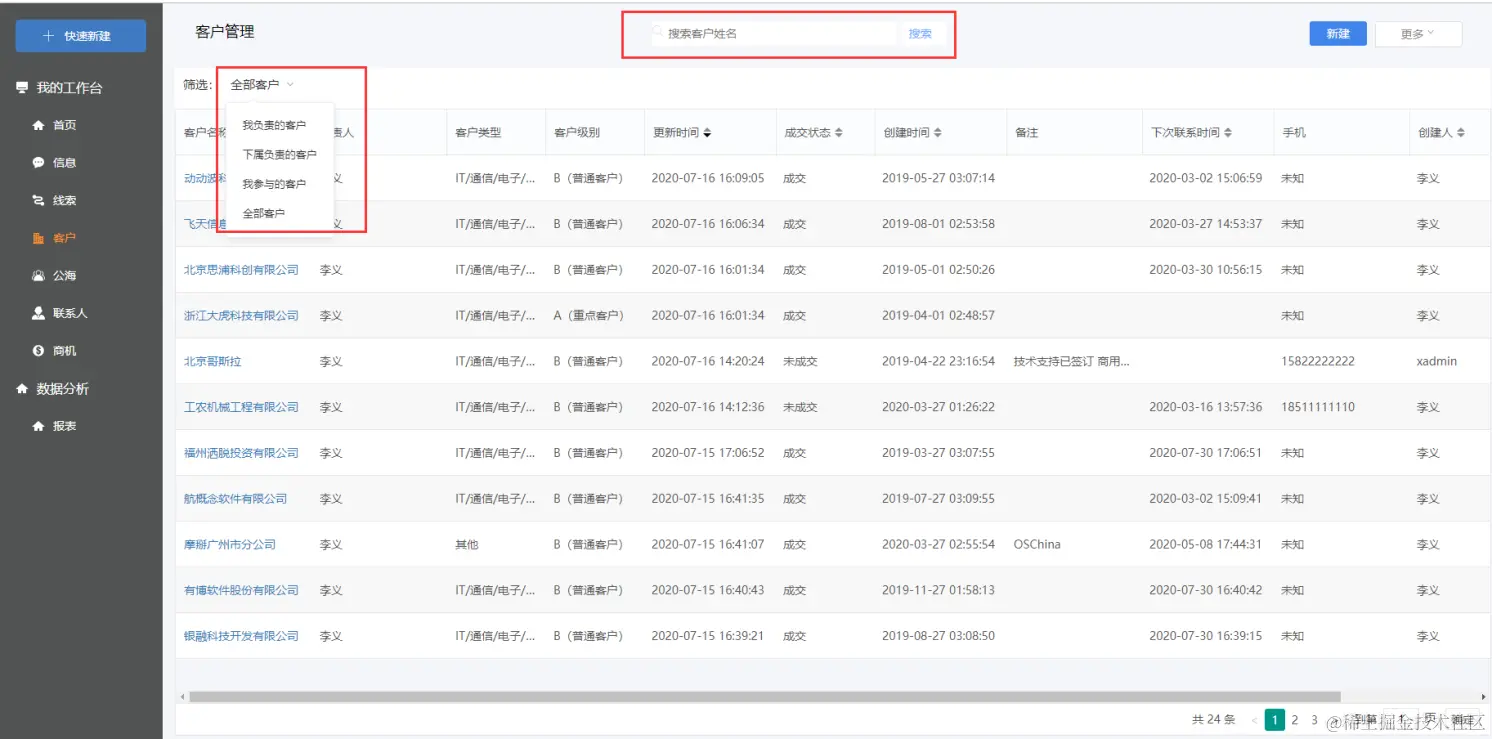Click the scrollbar left arrow
Screen dimensions: 1492x739
[182, 697]
